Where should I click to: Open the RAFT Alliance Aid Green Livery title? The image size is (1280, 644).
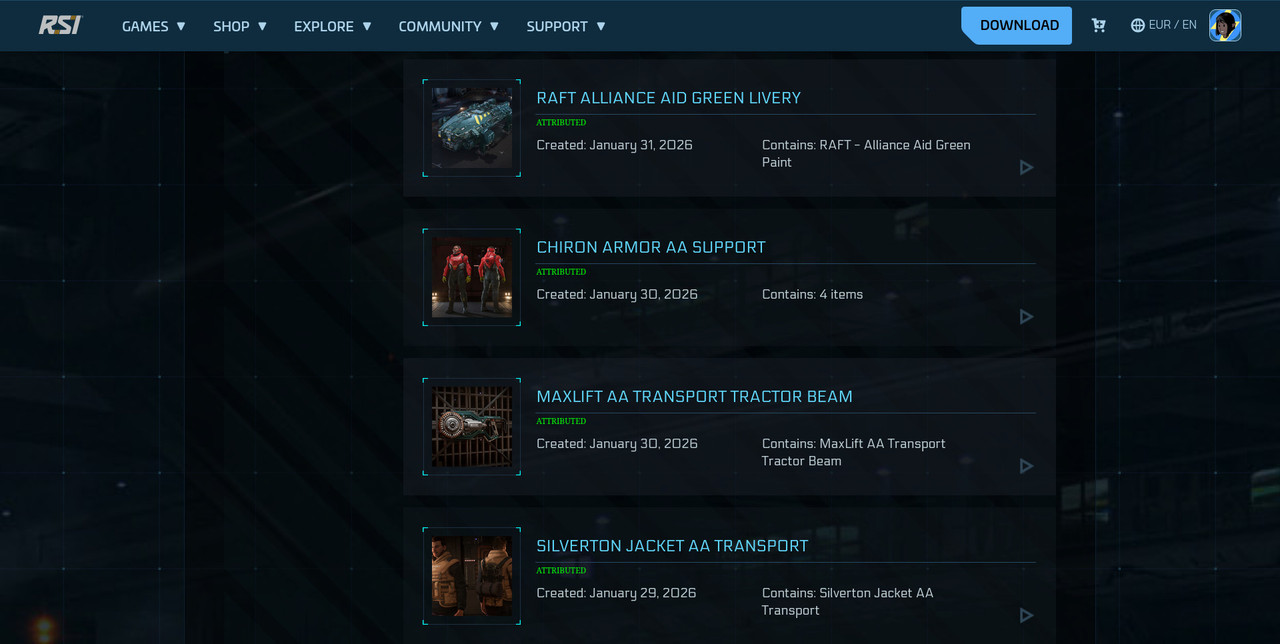point(669,98)
